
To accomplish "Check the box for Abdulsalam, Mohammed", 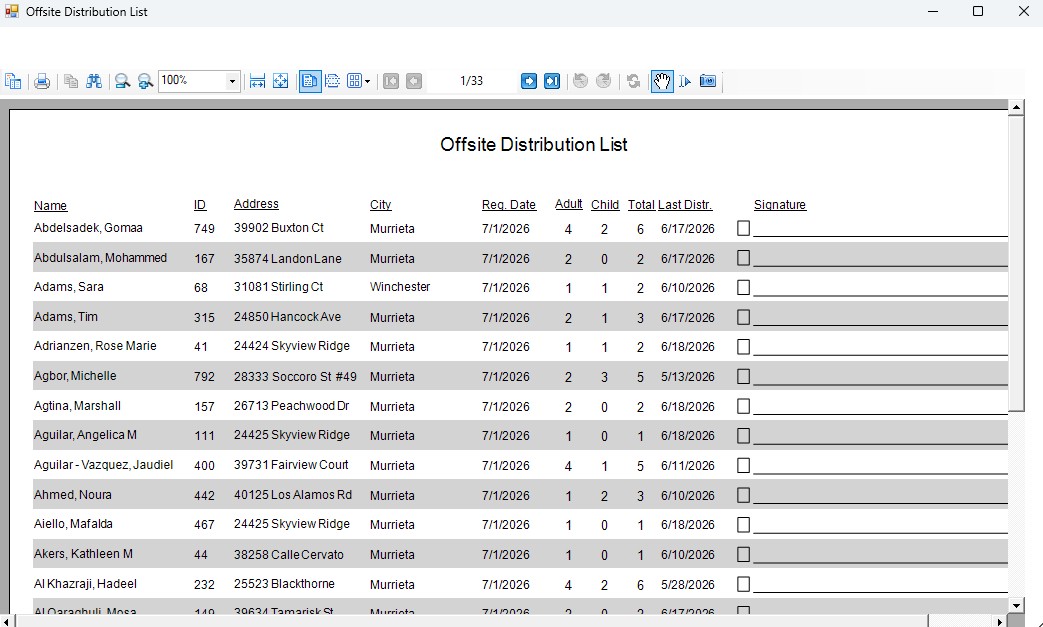I will tap(744, 258).
